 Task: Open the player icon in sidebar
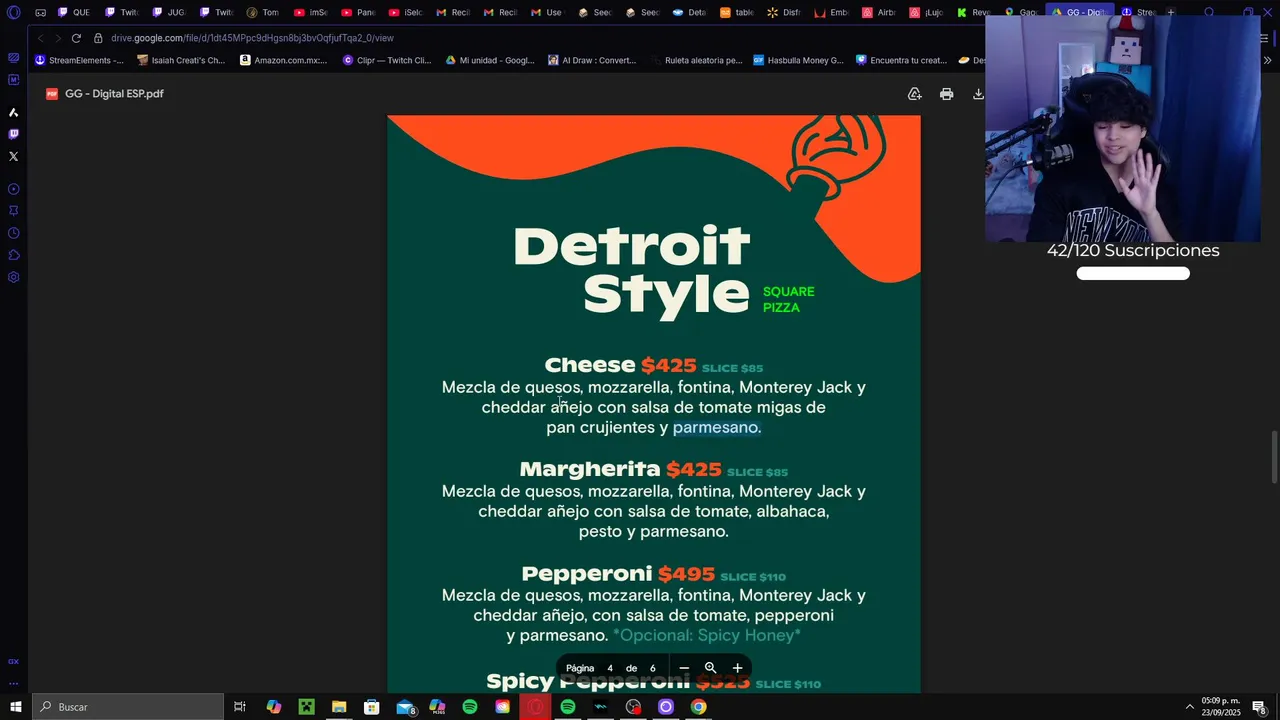click(13, 189)
